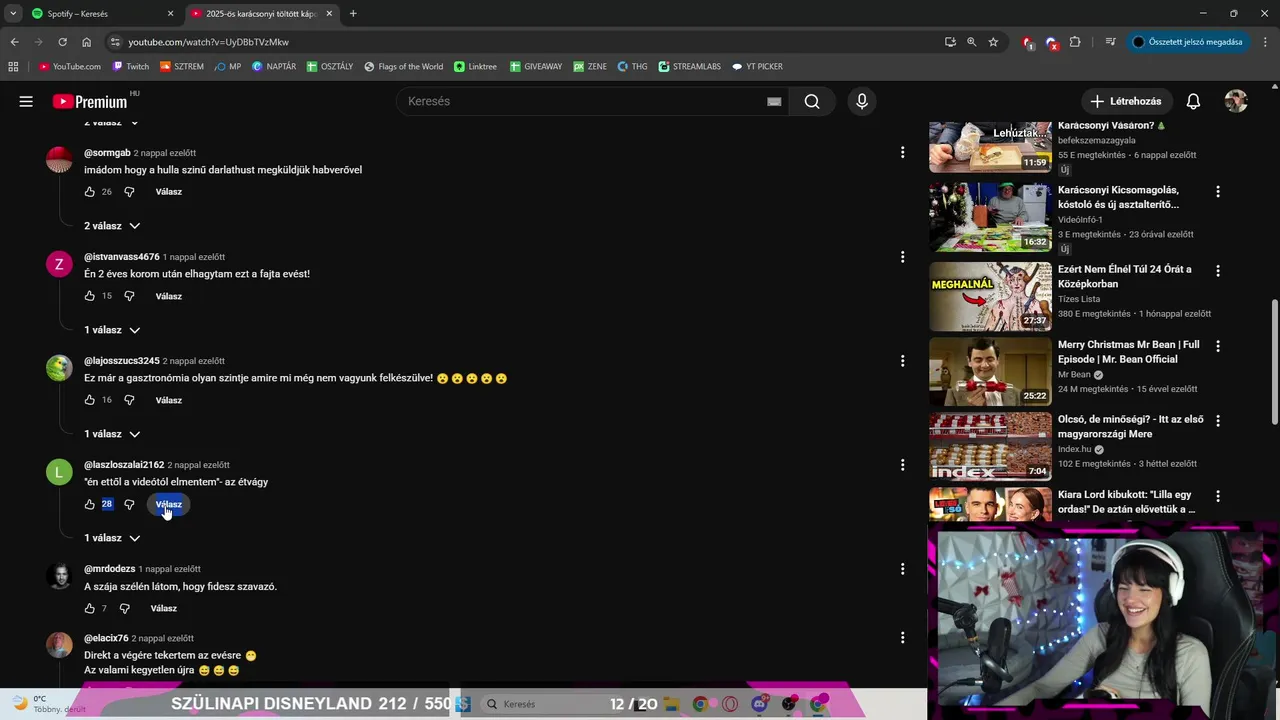Expand 2 replies under @sormgab comment

pyautogui.click(x=112, y=226)
